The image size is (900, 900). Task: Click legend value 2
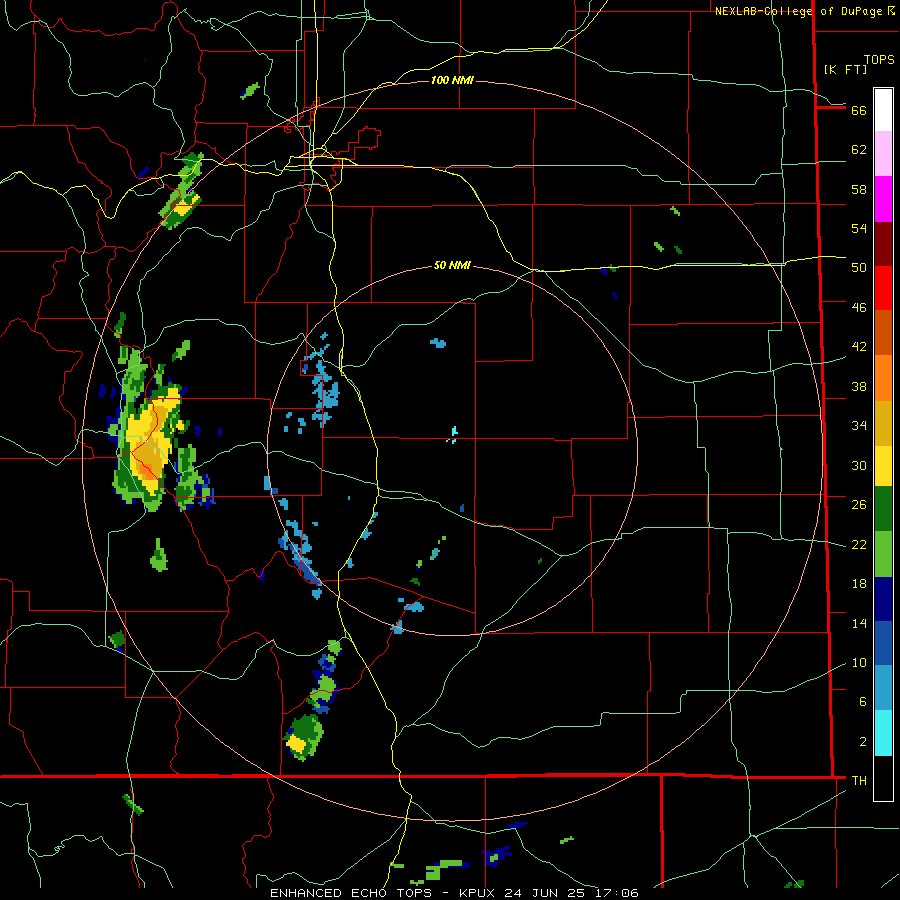(862, 741)
